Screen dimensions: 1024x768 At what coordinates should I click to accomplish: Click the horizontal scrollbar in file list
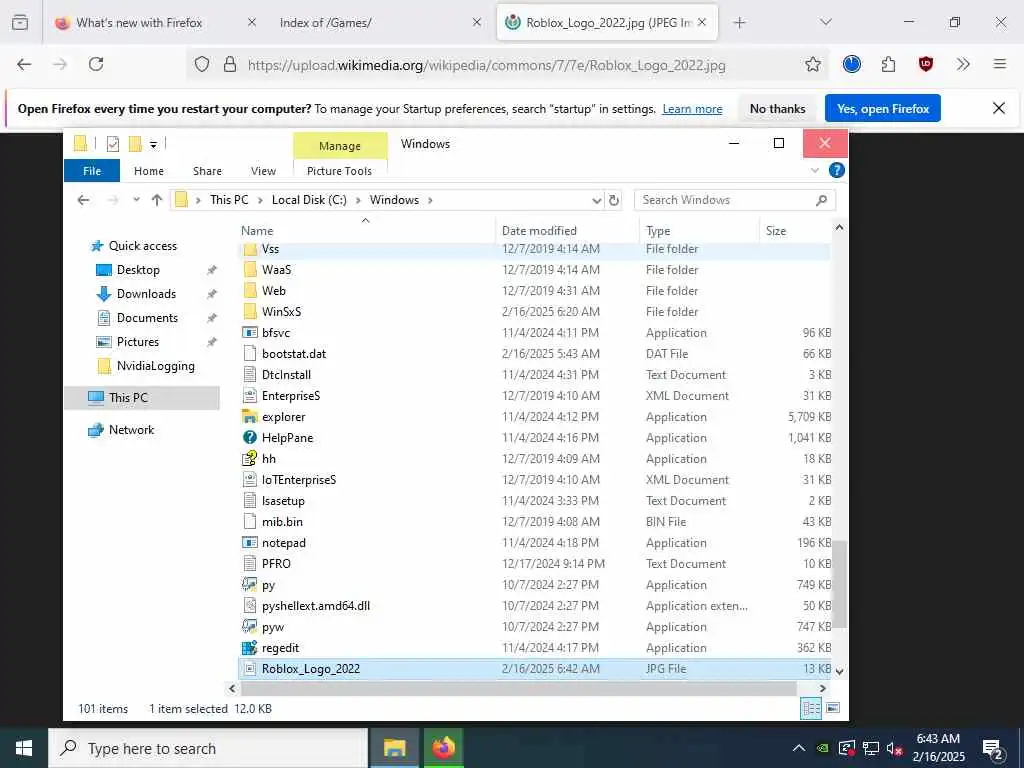click(x=519, y=688)
